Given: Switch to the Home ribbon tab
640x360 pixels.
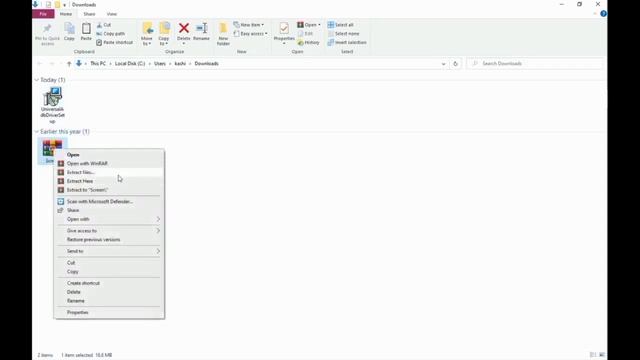Looking at the screenshot, I should point(66,14).
